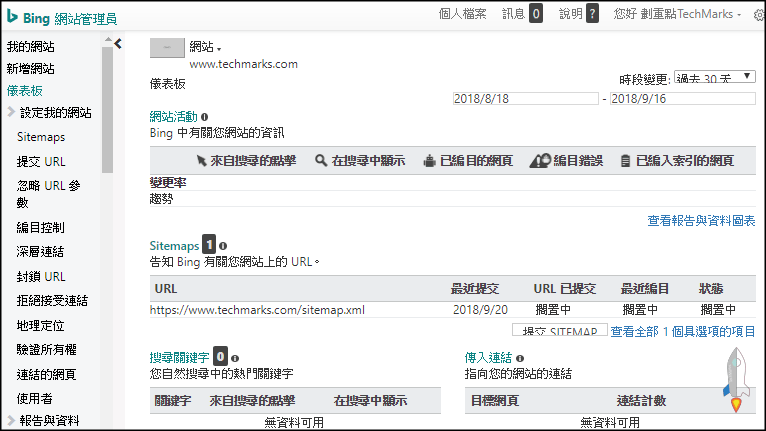Click www.techmarks.com site address
This screenshot has width=766, height=431.
(x=243, y=64)
